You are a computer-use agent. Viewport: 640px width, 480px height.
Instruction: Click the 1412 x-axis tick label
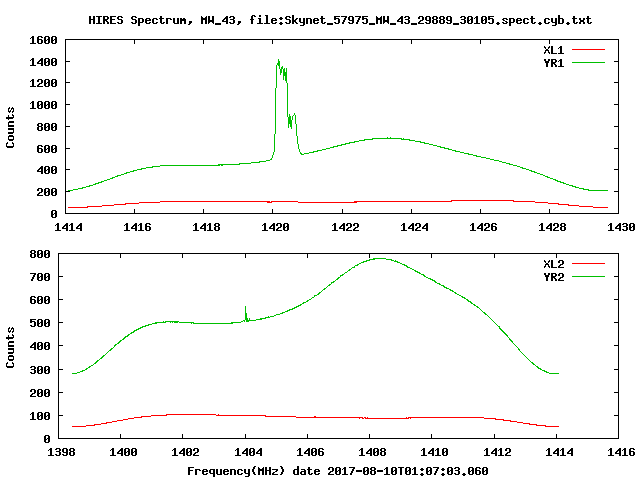click(497, 452)
